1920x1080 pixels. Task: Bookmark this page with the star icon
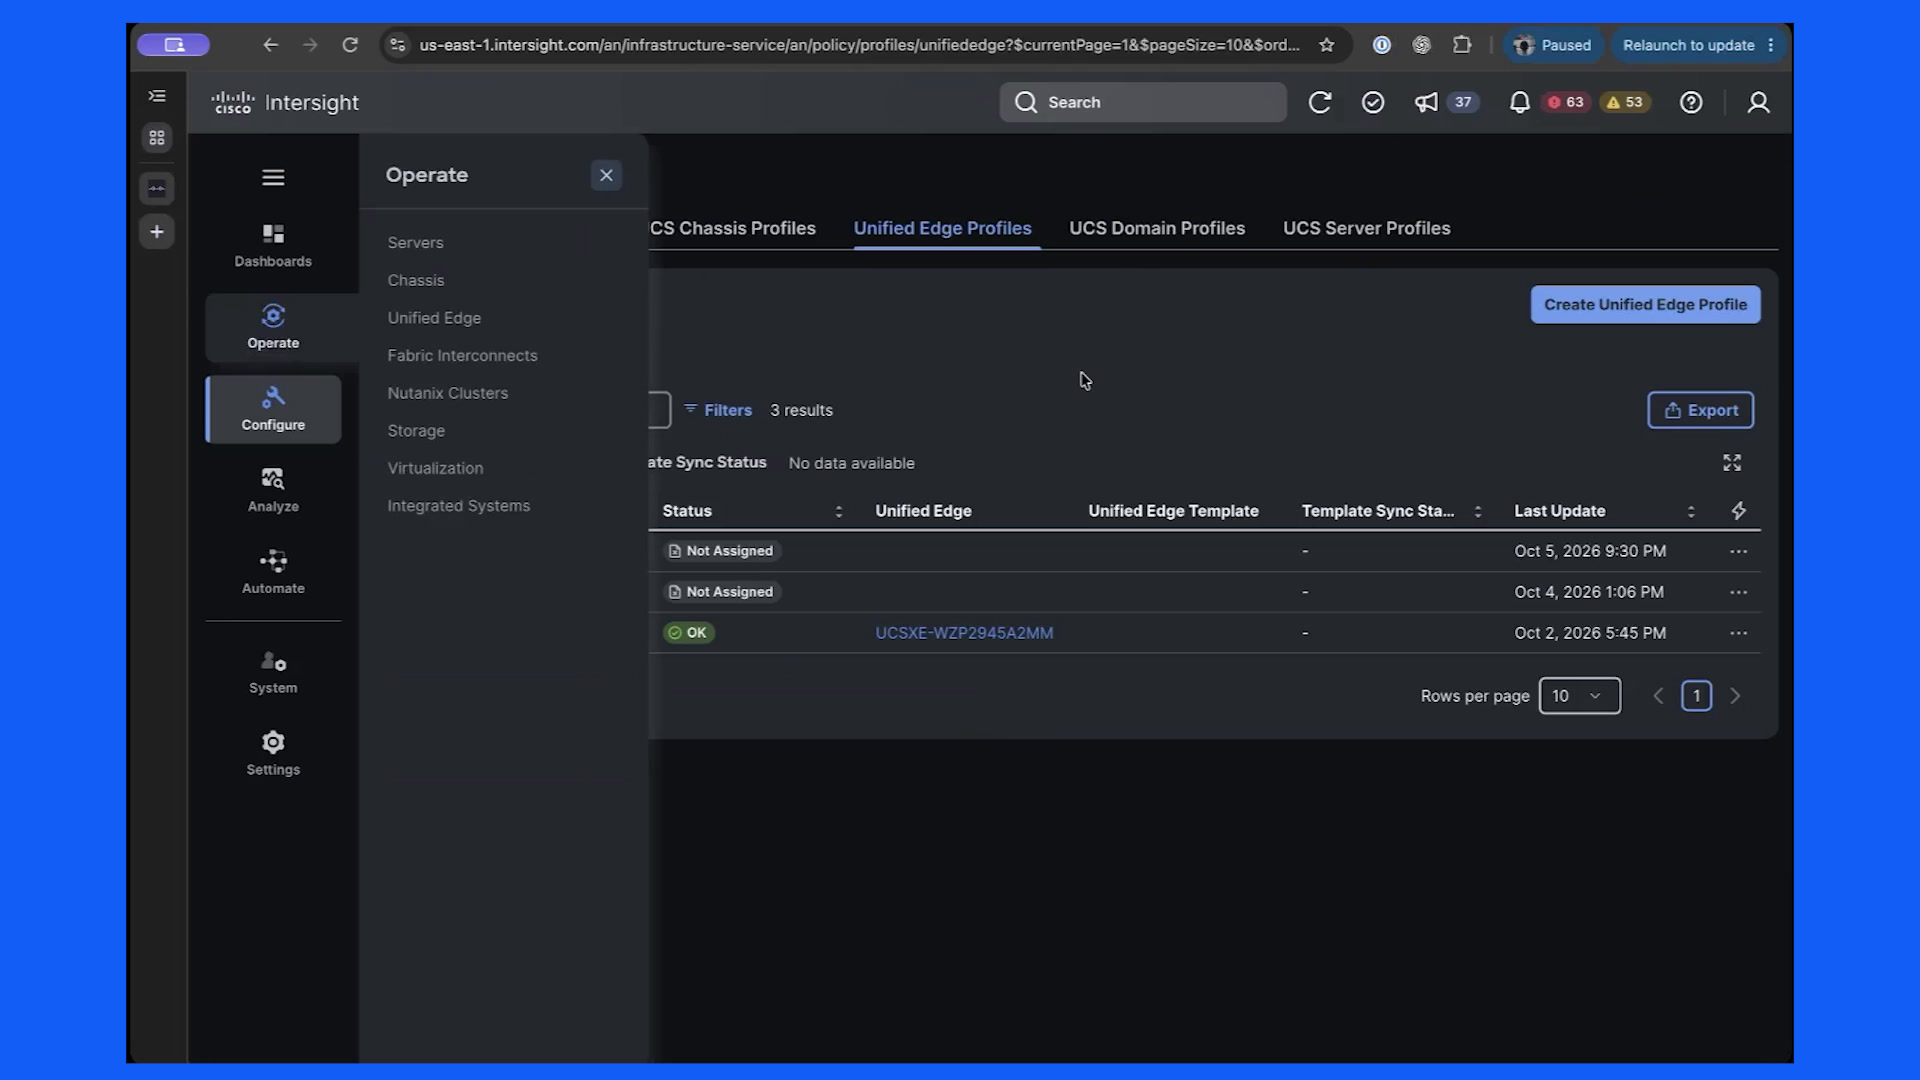[1327, 45]
